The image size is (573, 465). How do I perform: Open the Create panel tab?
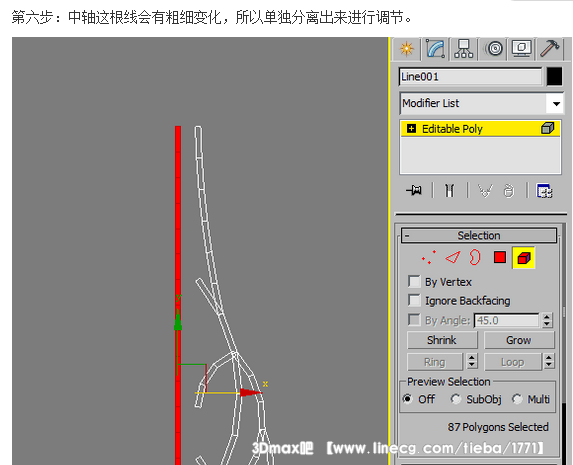(x=407, y=49)
